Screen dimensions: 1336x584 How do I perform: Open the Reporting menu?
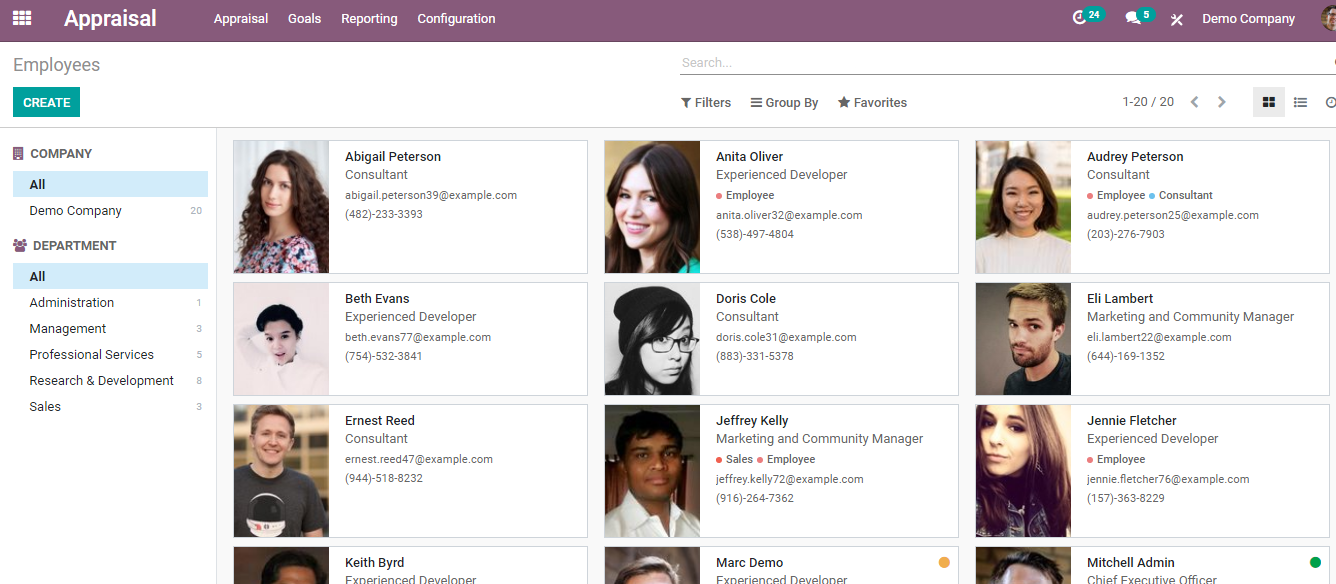coord(369,19)
